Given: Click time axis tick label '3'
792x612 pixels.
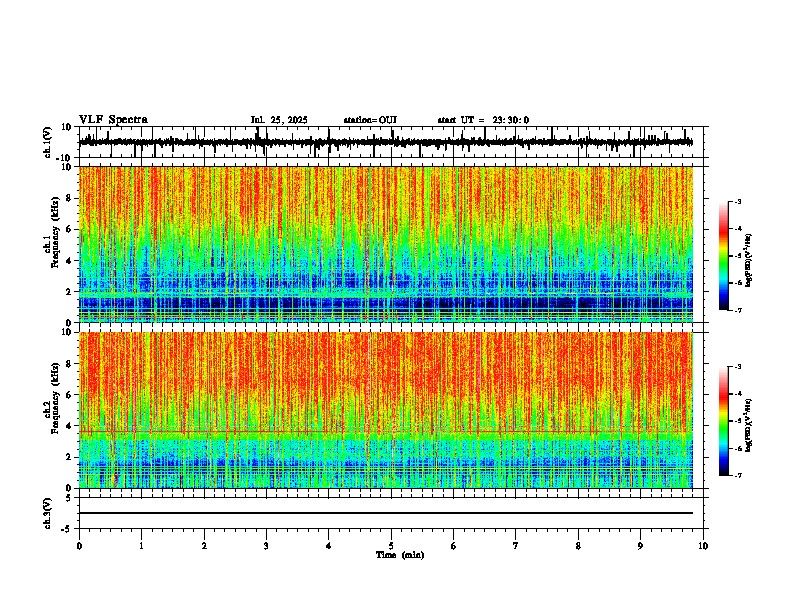Looking at the screenshot, I should [x=266, y=546].
